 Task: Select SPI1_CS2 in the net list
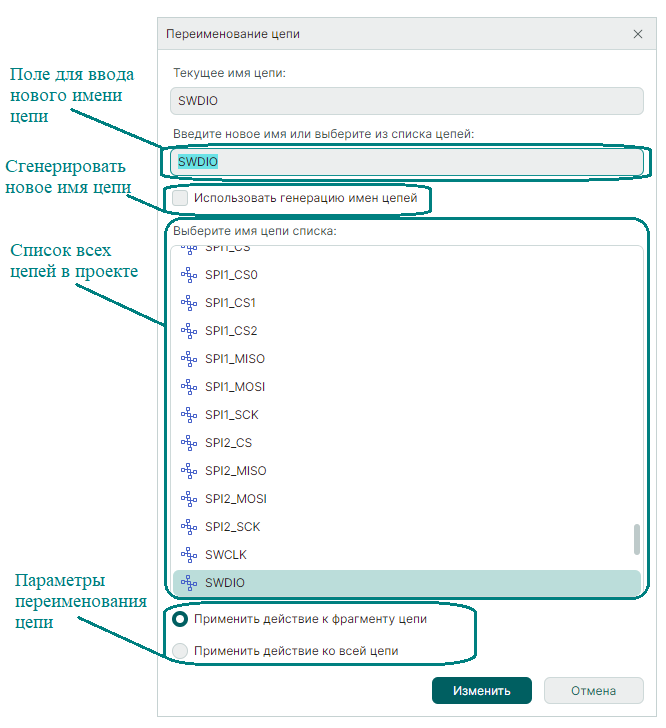point(231,330)
